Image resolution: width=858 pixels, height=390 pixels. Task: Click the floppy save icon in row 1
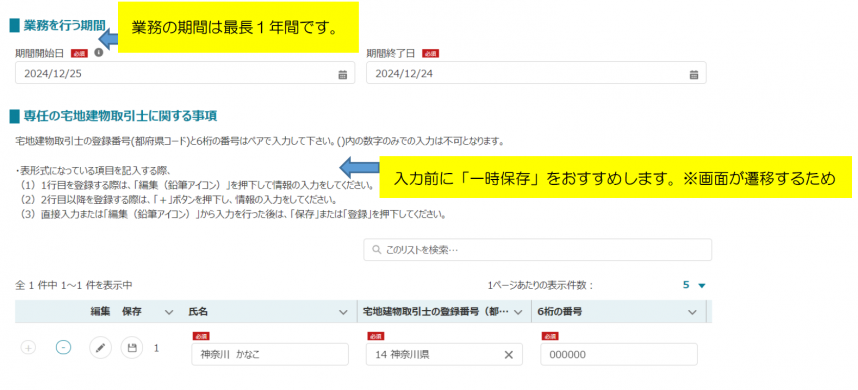pyautogui.click(x=132, y=347)
